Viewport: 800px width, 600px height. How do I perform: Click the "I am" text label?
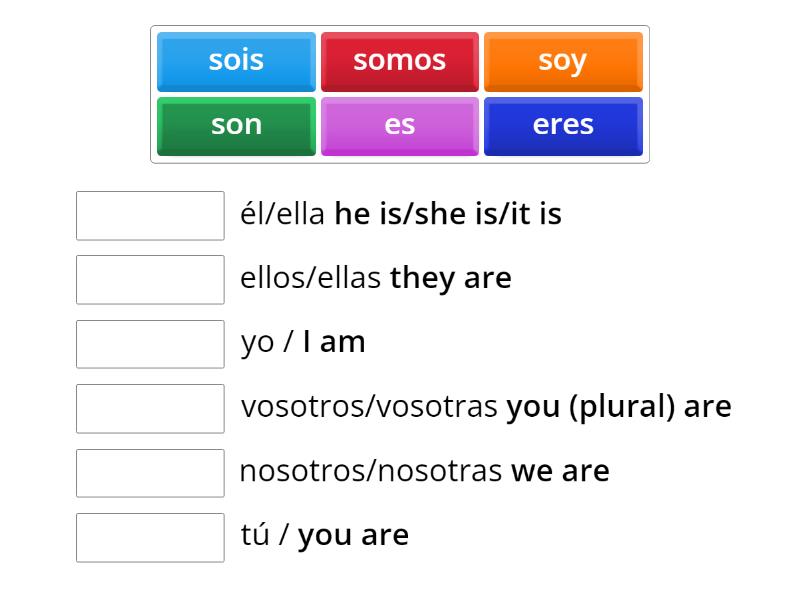[x=335, y=341]
